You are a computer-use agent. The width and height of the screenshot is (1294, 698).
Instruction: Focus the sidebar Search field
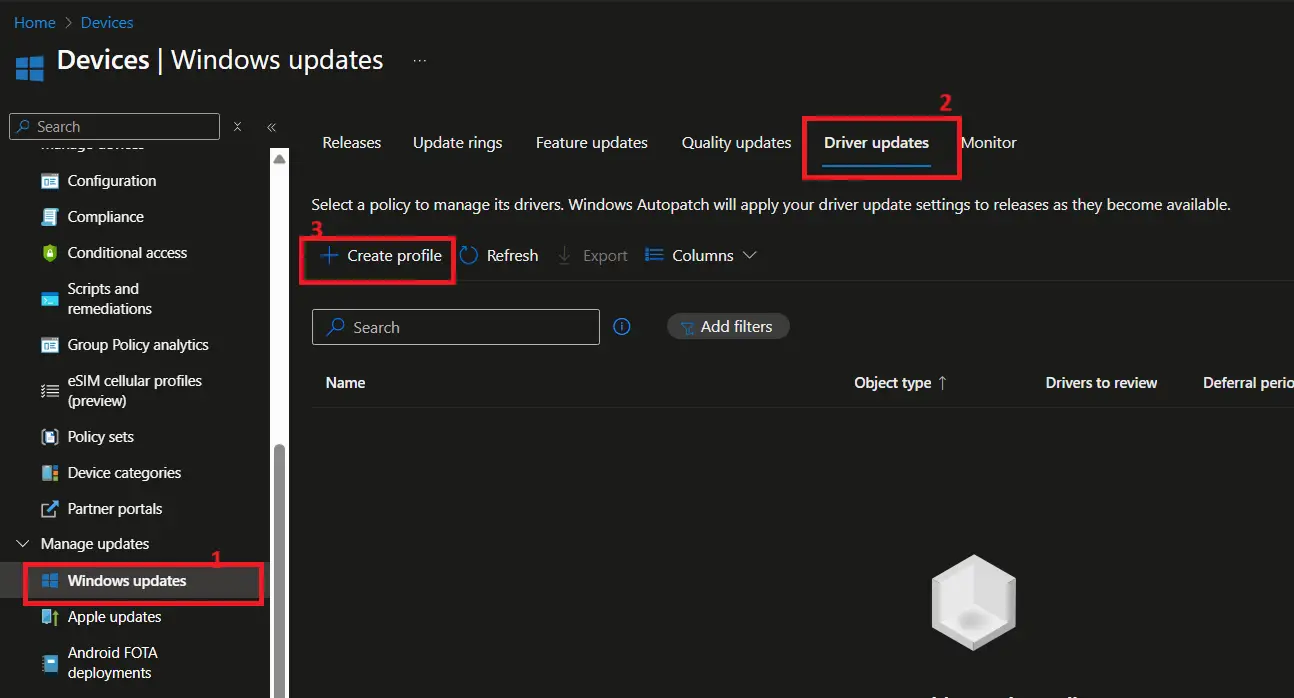(114, 127)
